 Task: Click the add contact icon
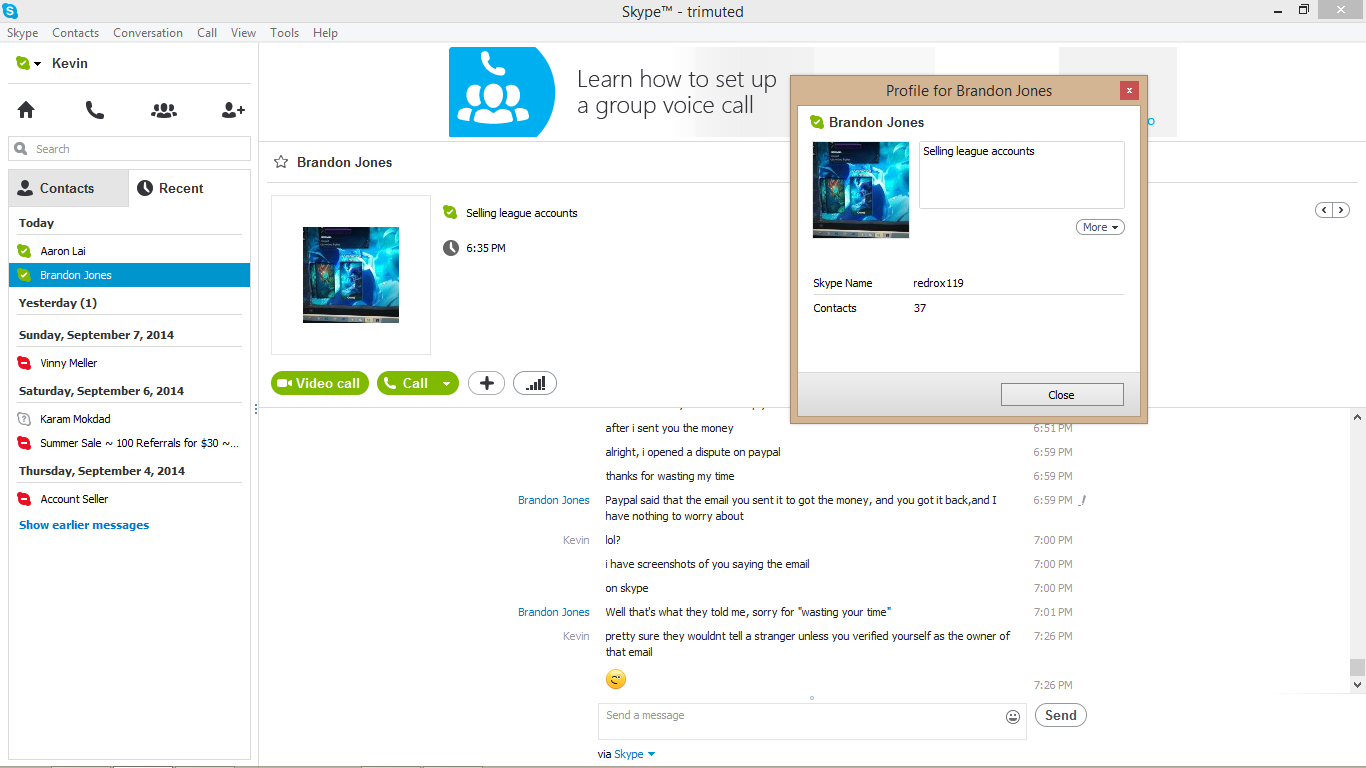click(x=233, y=111)
